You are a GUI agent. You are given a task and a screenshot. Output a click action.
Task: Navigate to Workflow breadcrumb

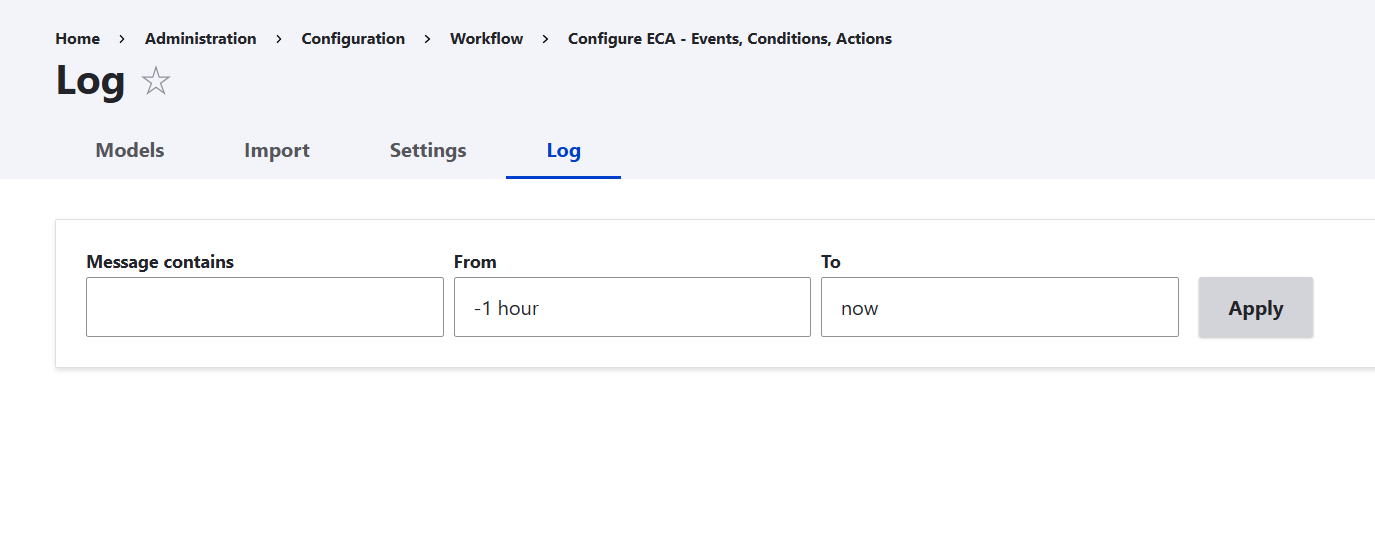[x=486, y=39]
